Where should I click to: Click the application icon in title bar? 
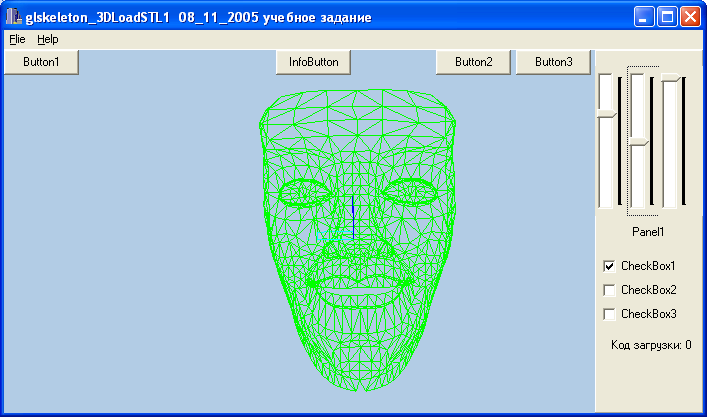point(14,17)
